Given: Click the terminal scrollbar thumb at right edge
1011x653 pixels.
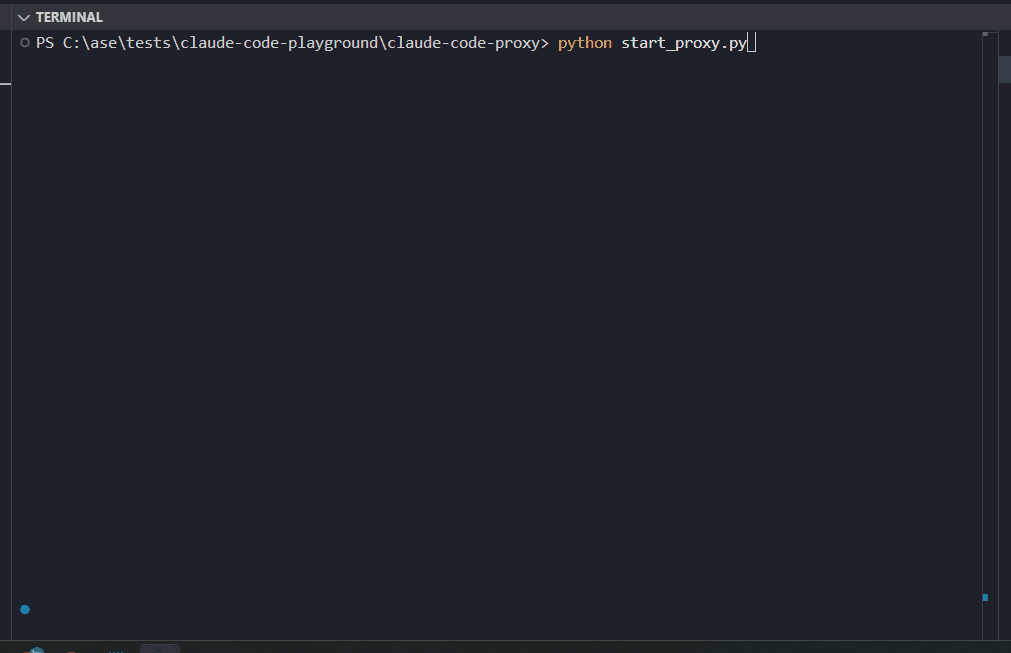Looking at the screenshot, I should pyautogui.click(x=1004, y=70).
